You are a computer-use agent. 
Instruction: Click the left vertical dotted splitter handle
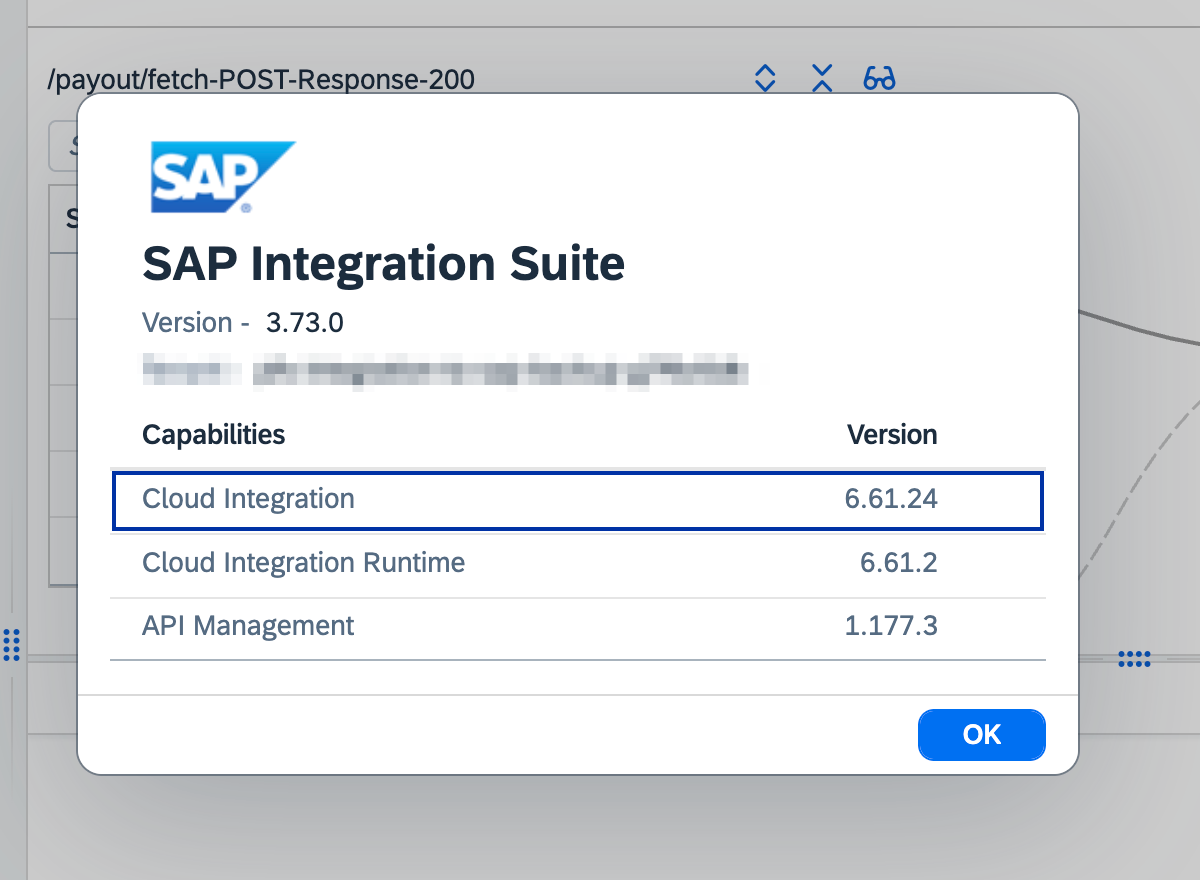click(x=11, y=645)
